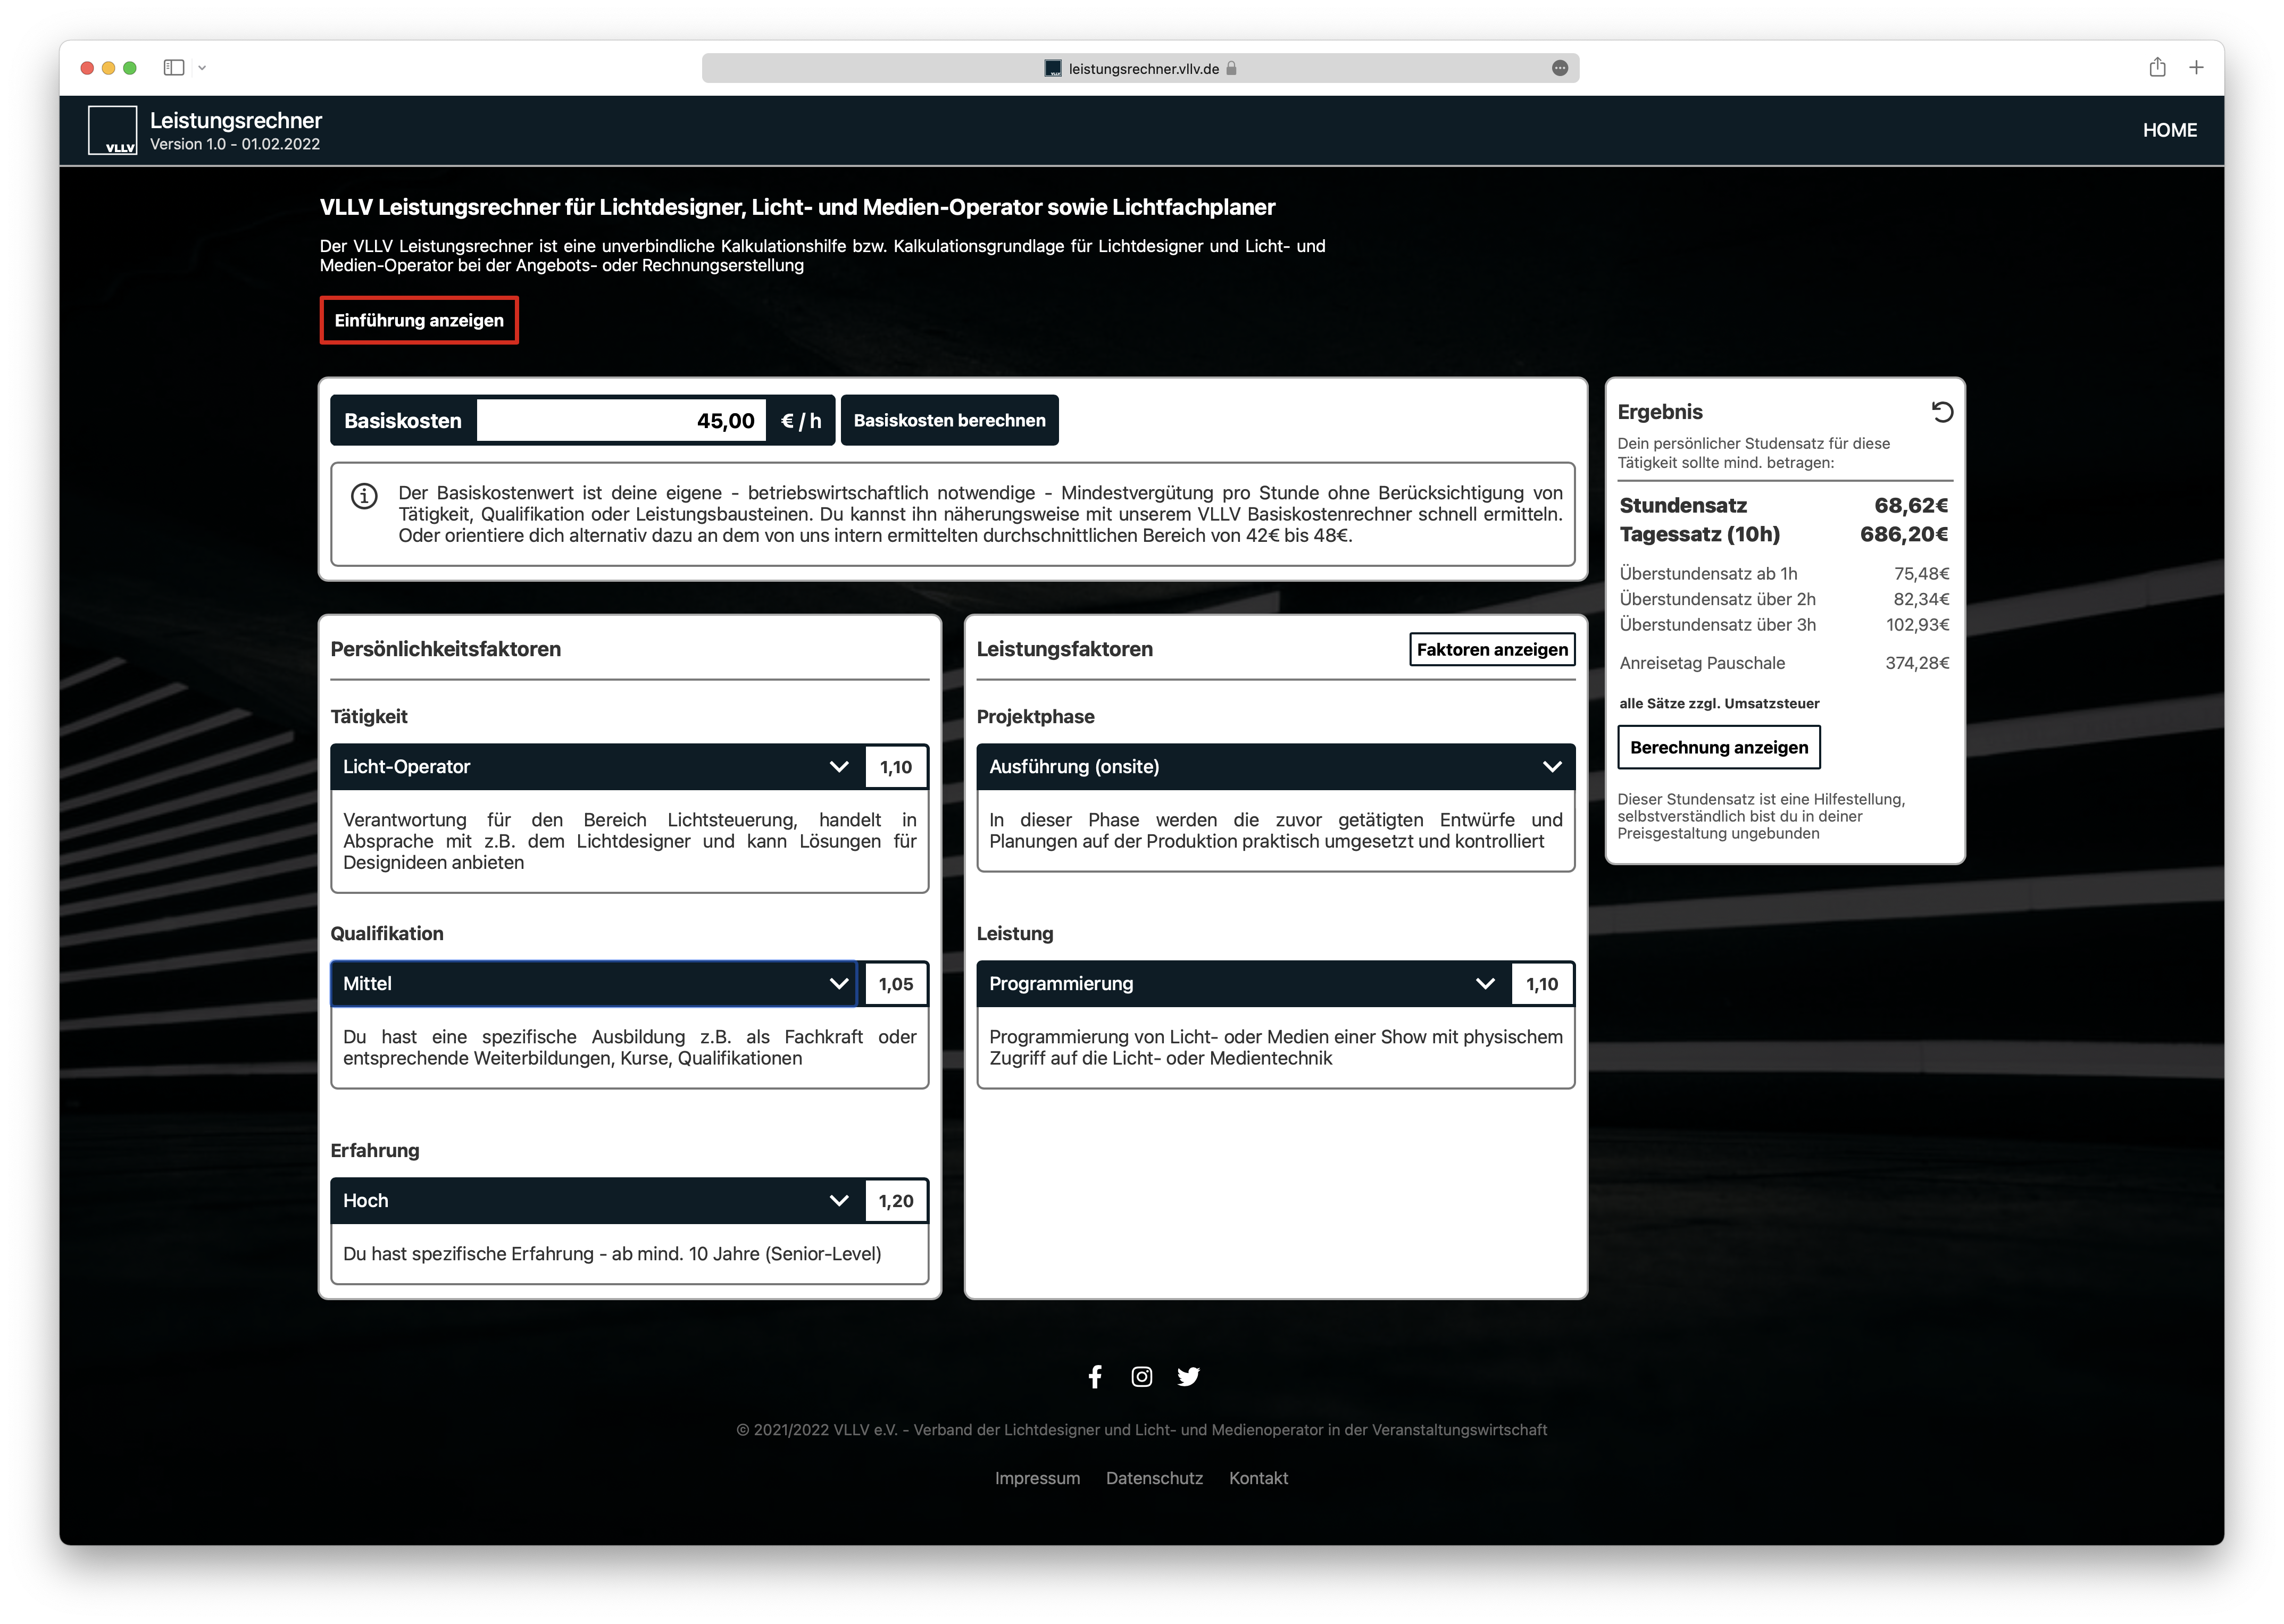Click Überstundensatz über 3h value 102,93€

tap(1917, 625)
